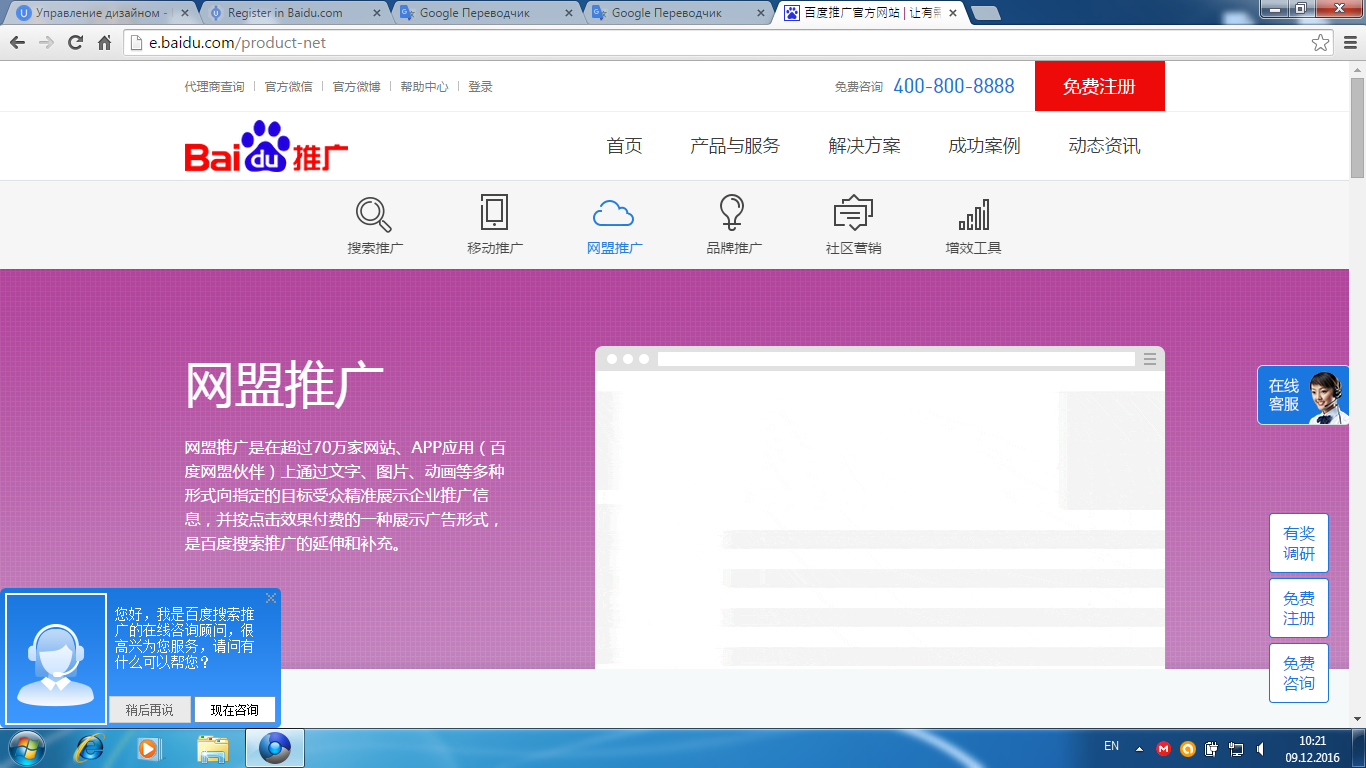Go to browser home page icon
The width and height of the screenshot is (1366, 768).
tap(104, 43)
